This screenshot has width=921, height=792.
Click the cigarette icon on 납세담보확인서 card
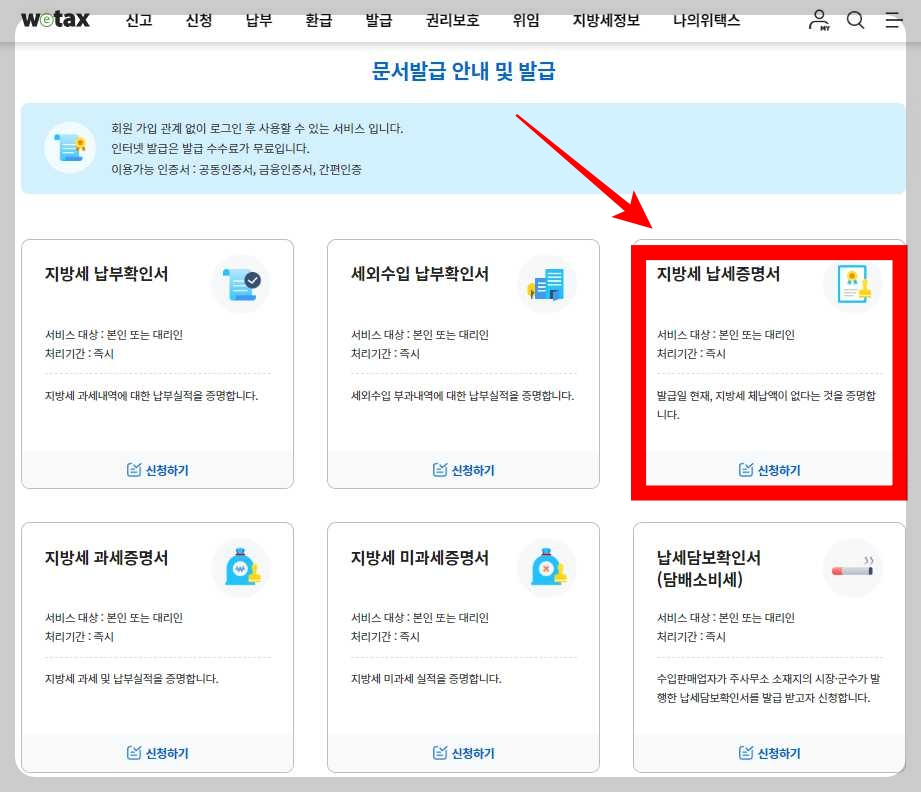click(852, 565)
